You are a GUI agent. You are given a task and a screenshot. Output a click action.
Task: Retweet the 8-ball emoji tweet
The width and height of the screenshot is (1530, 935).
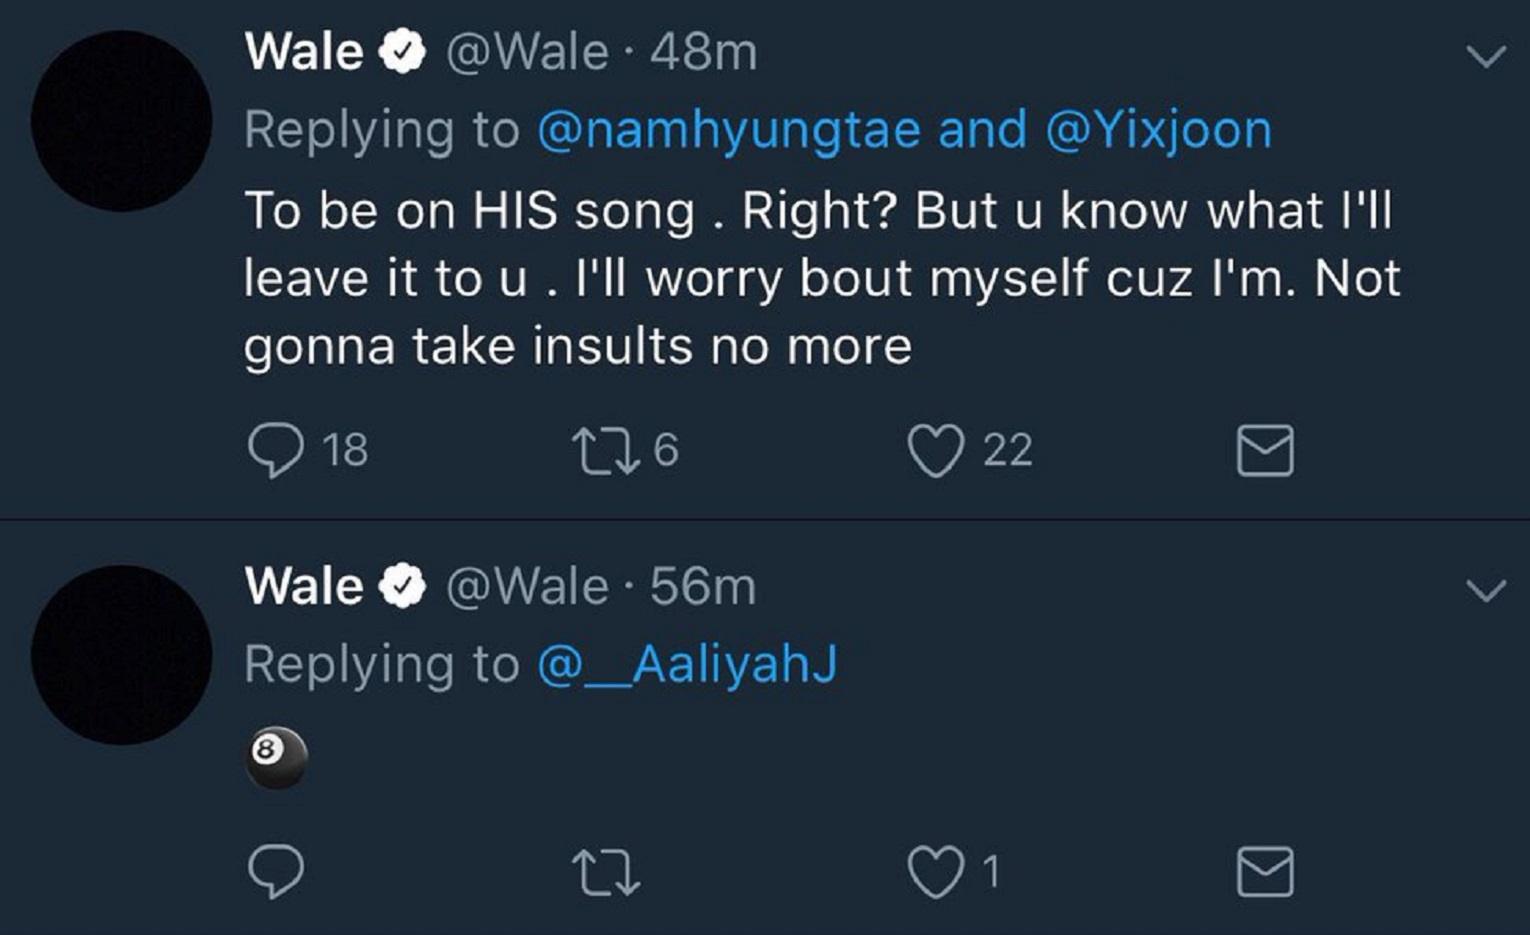click(x=604, y=872)
